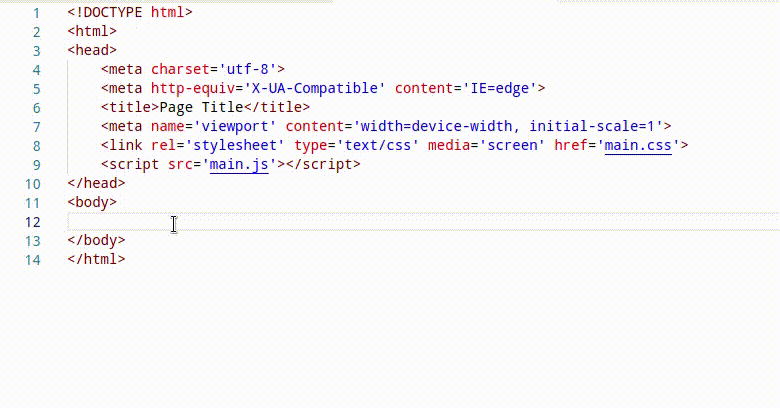This screenshot has height=408, width=780.
Task: Click line number 12 in gutter
Action: [x=33, y=222]
